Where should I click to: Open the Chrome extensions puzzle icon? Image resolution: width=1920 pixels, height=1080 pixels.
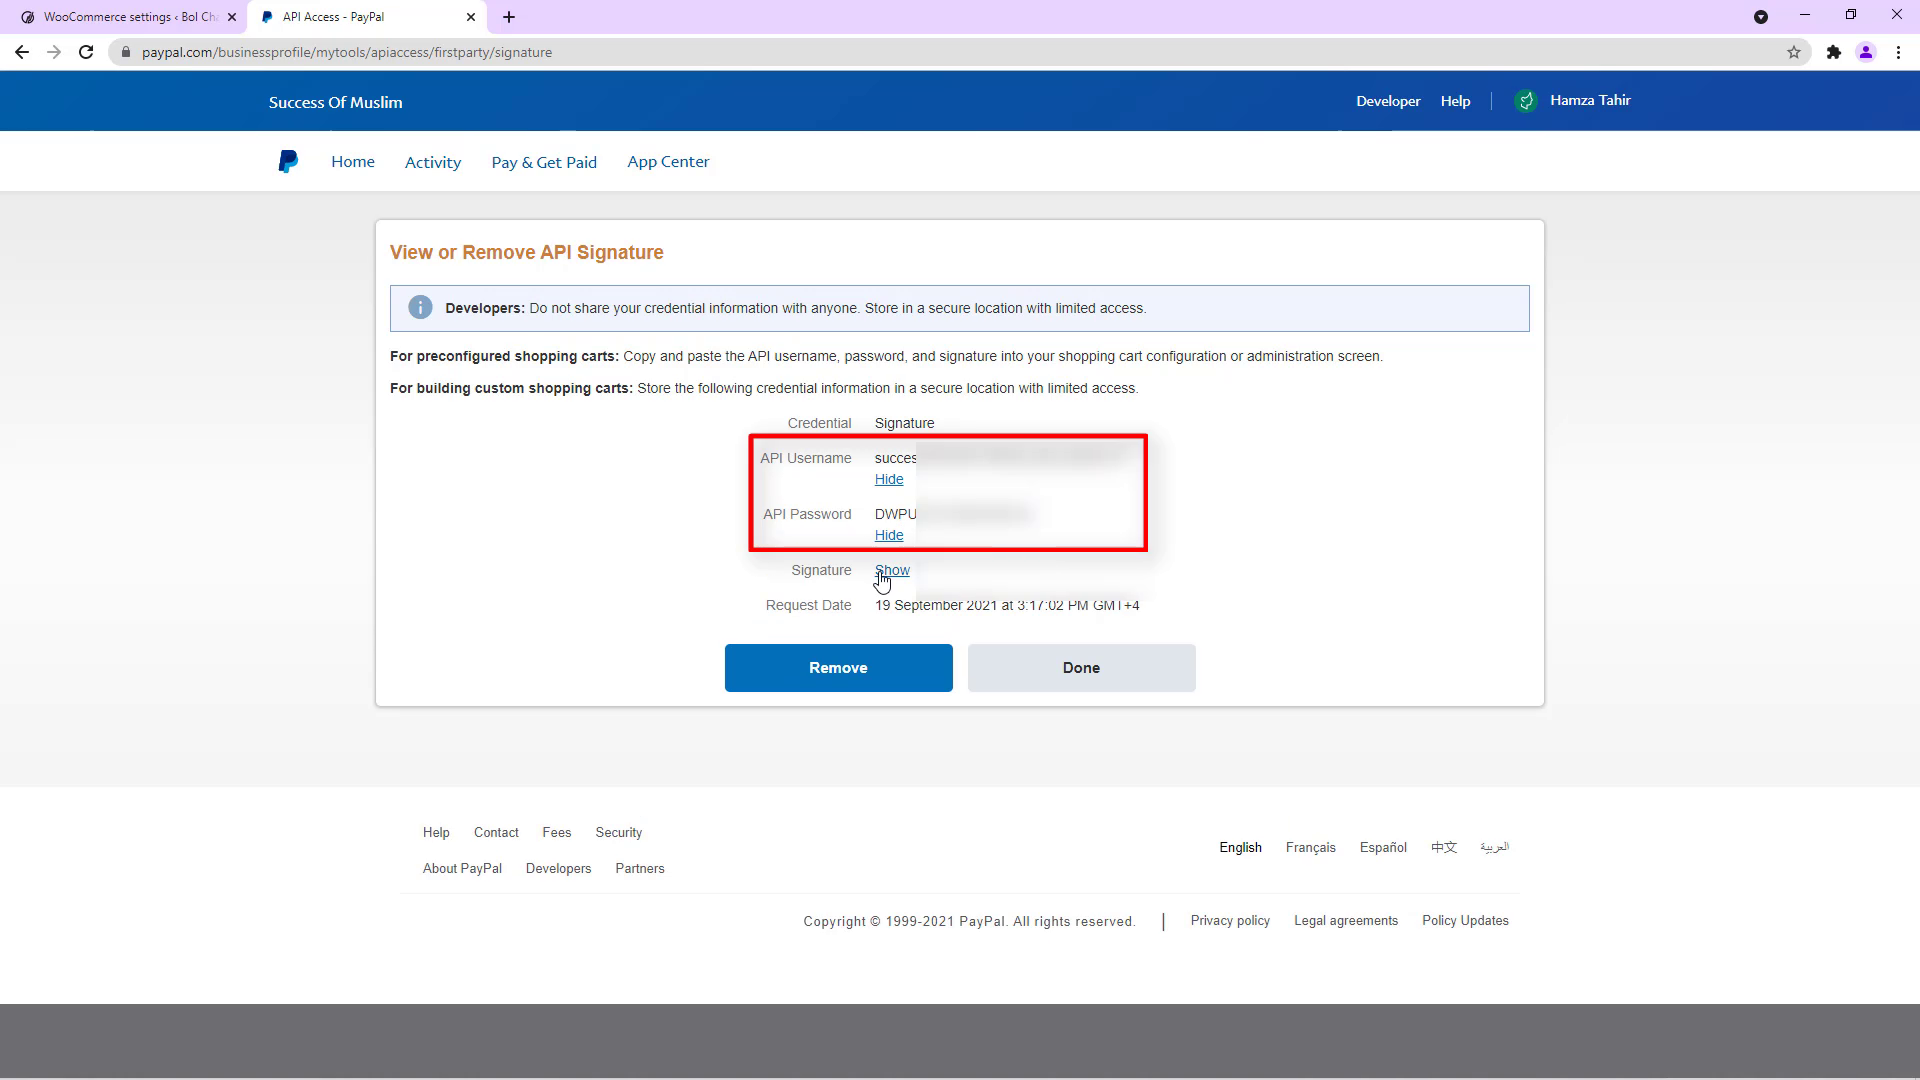1833,52
